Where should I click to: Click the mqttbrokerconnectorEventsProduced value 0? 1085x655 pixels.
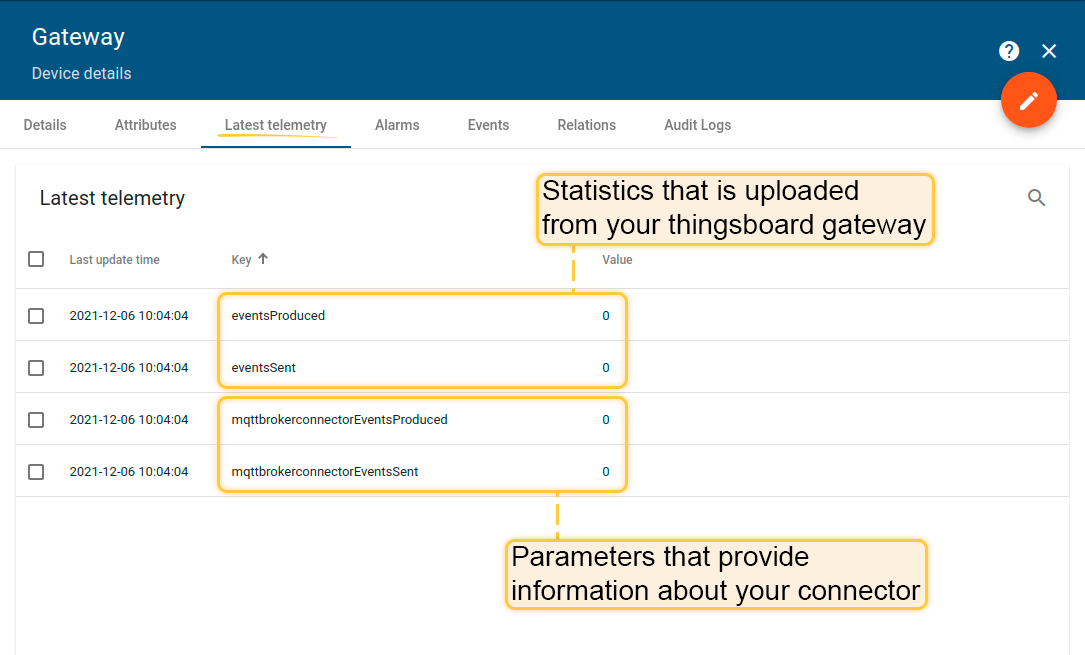606,420
